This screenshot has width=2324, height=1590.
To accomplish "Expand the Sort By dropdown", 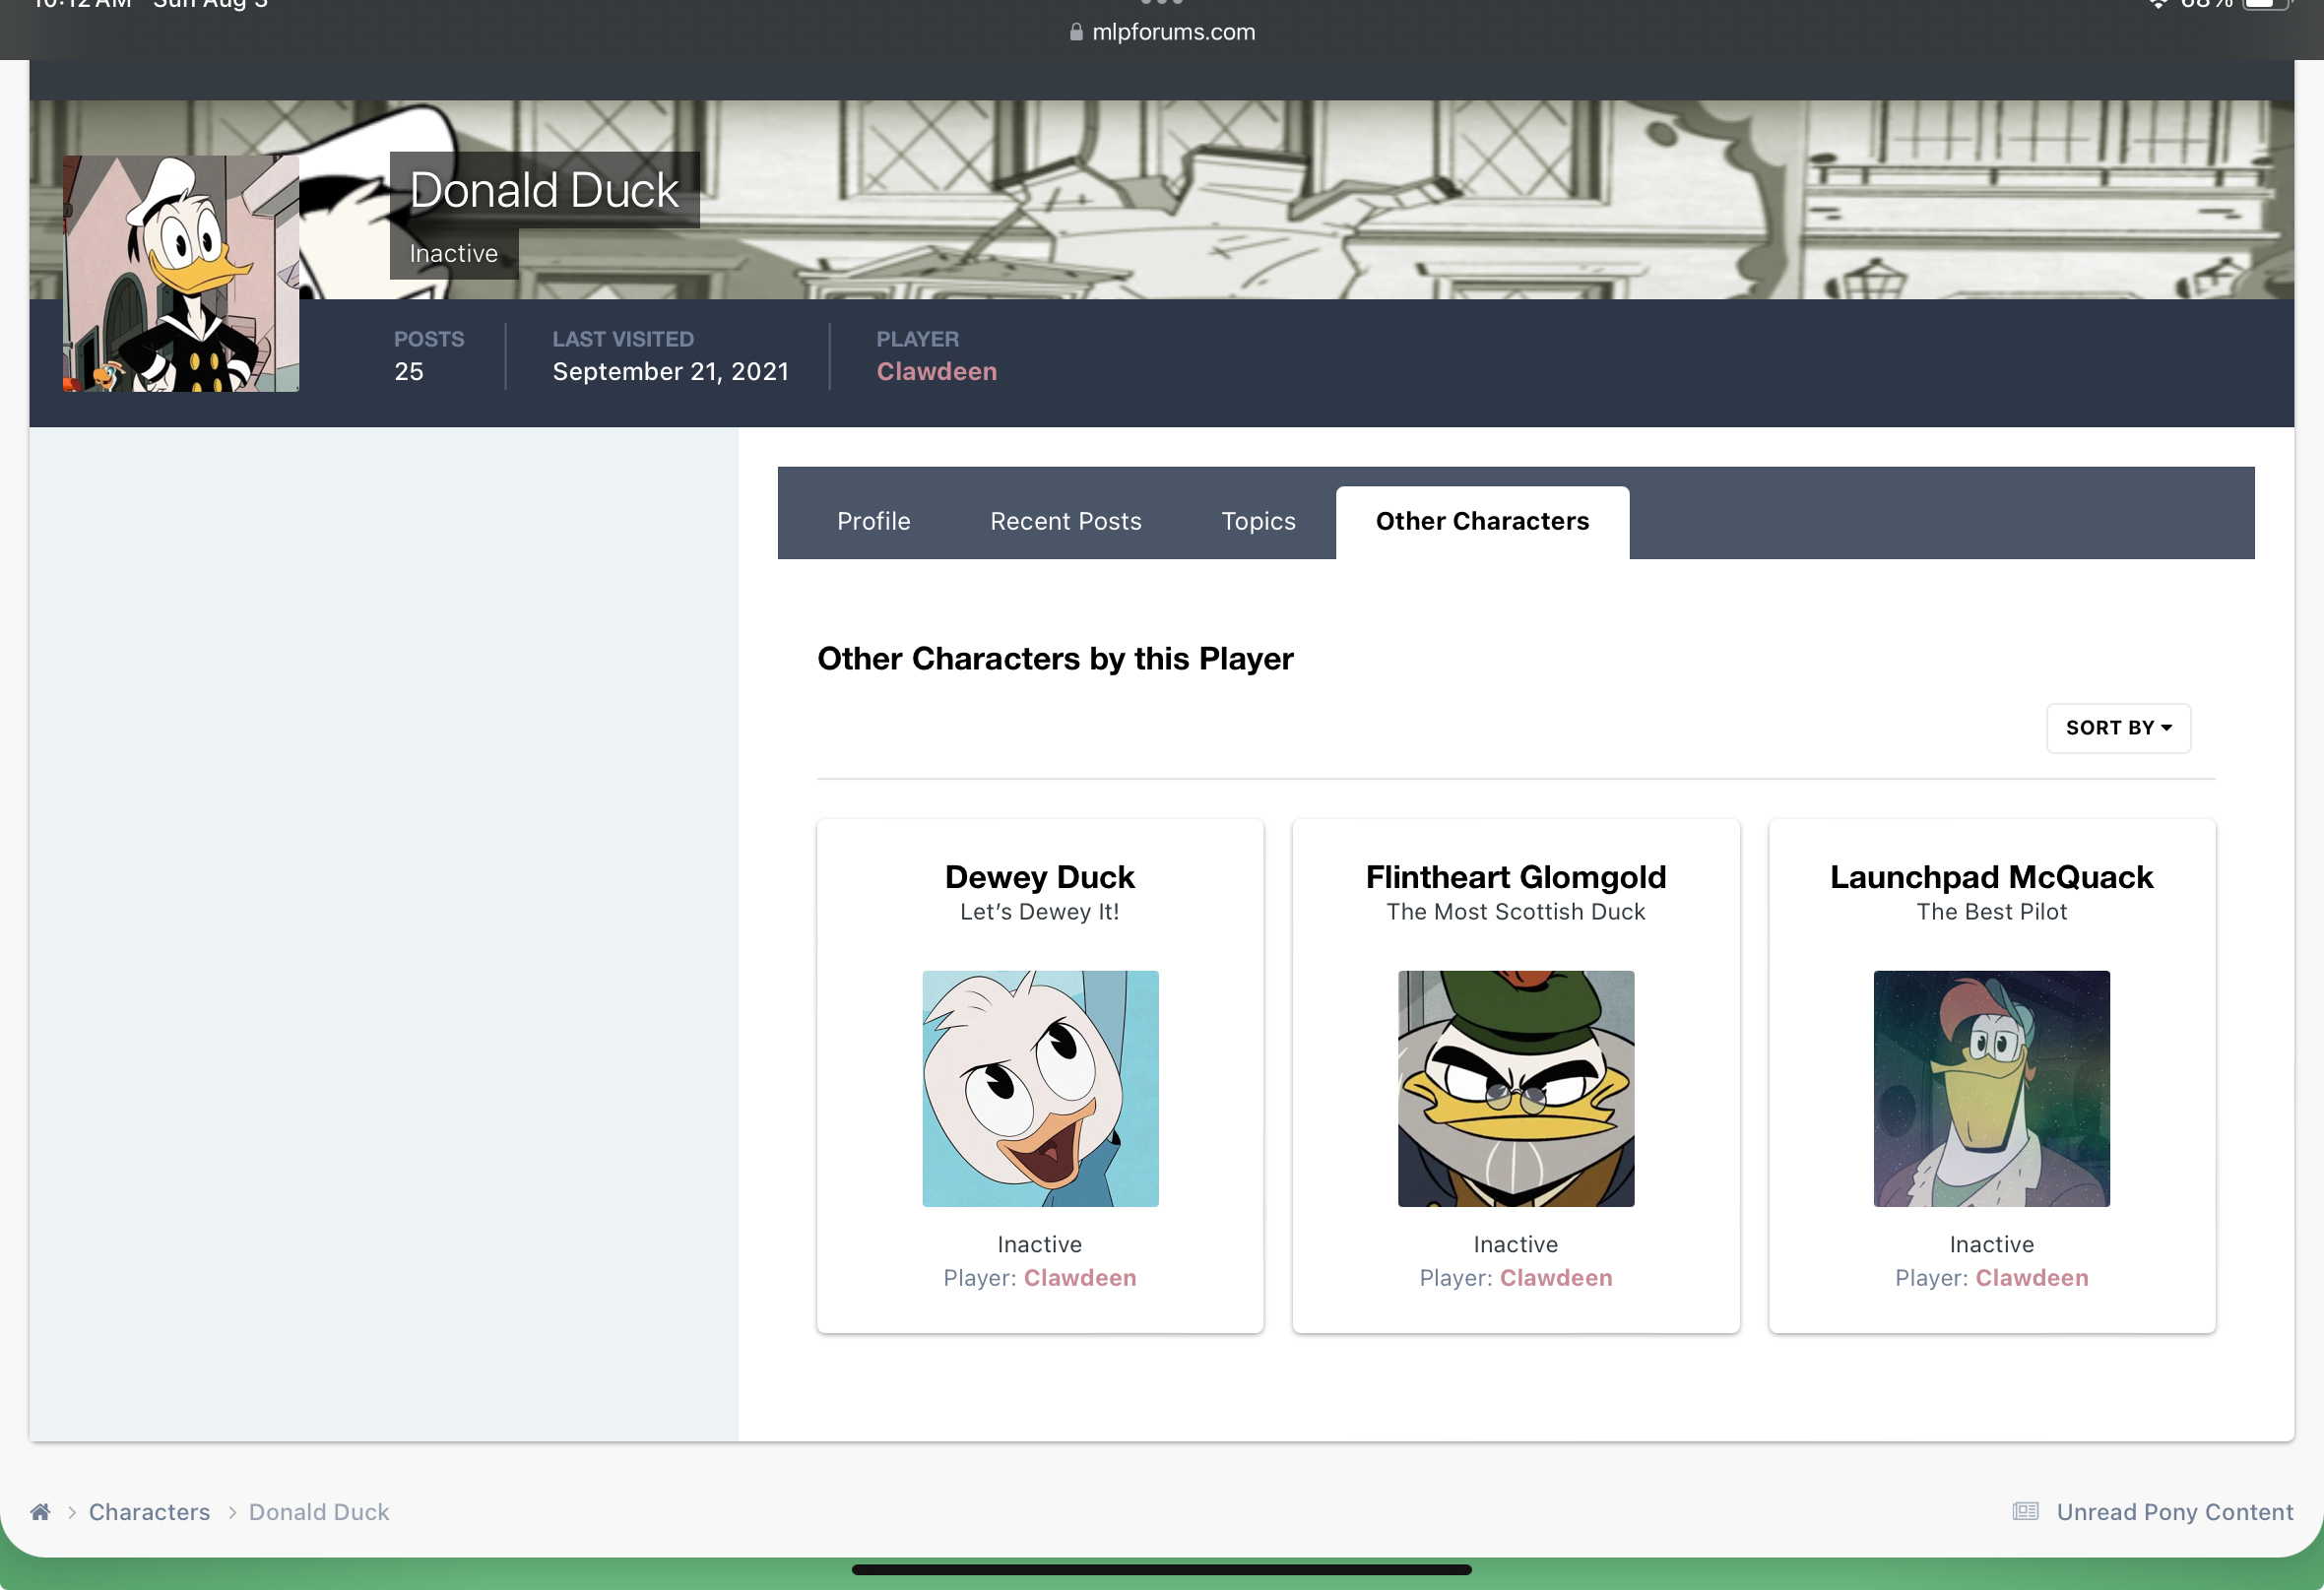I will click(2118, 728).
